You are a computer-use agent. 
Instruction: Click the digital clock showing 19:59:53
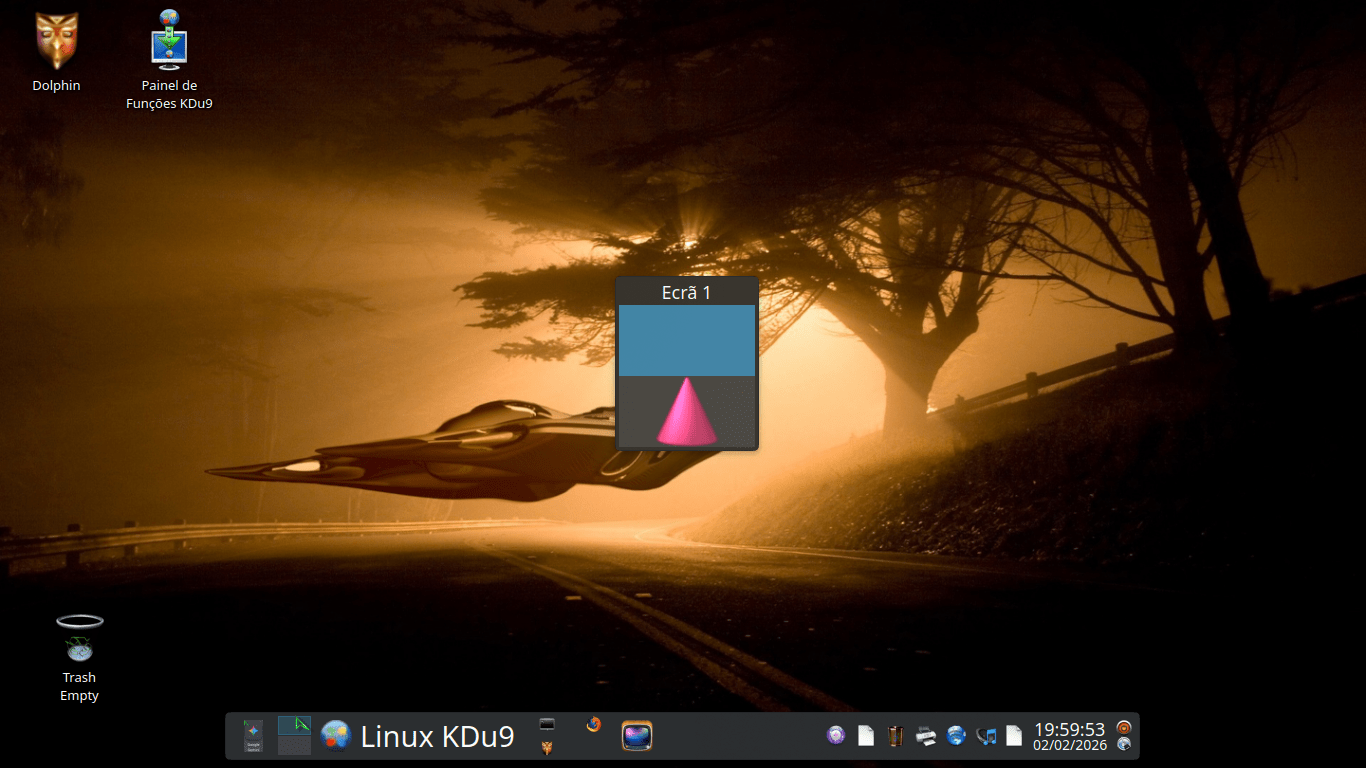click(1069, 736)
